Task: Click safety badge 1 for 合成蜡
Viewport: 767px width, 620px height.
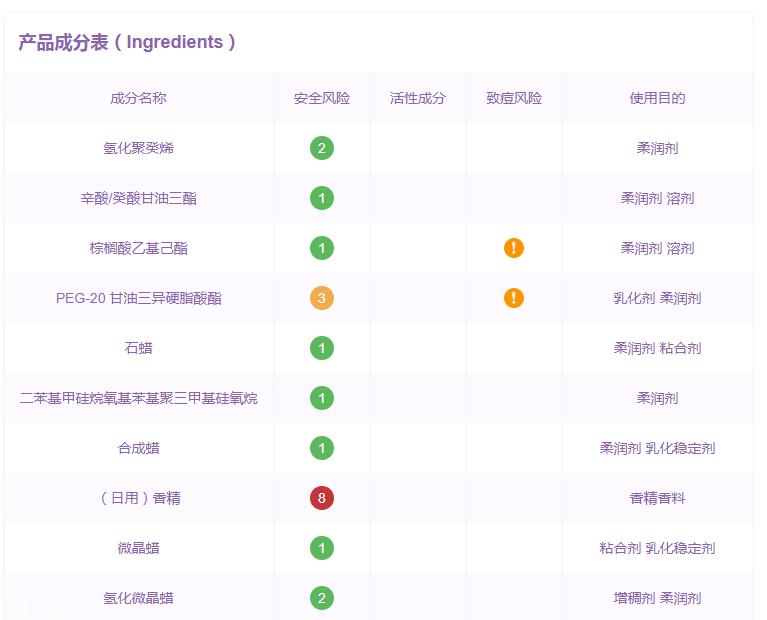Action: 322,448
